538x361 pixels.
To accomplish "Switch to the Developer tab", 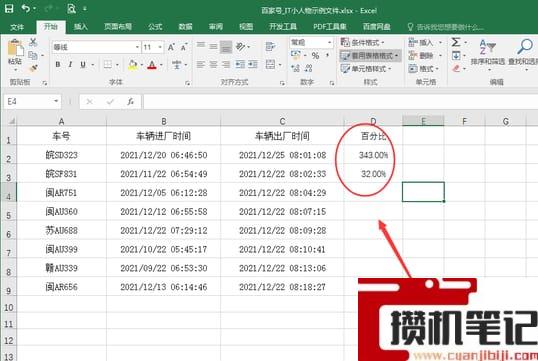I will [x=283, y=26].
